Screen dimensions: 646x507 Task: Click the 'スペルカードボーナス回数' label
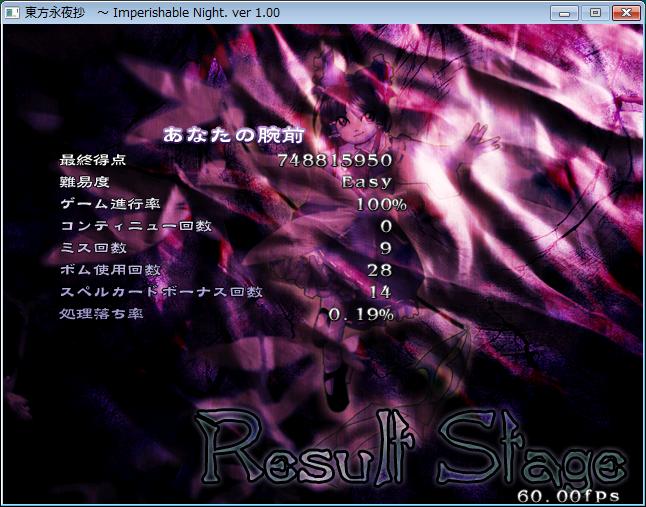[162, 292]
